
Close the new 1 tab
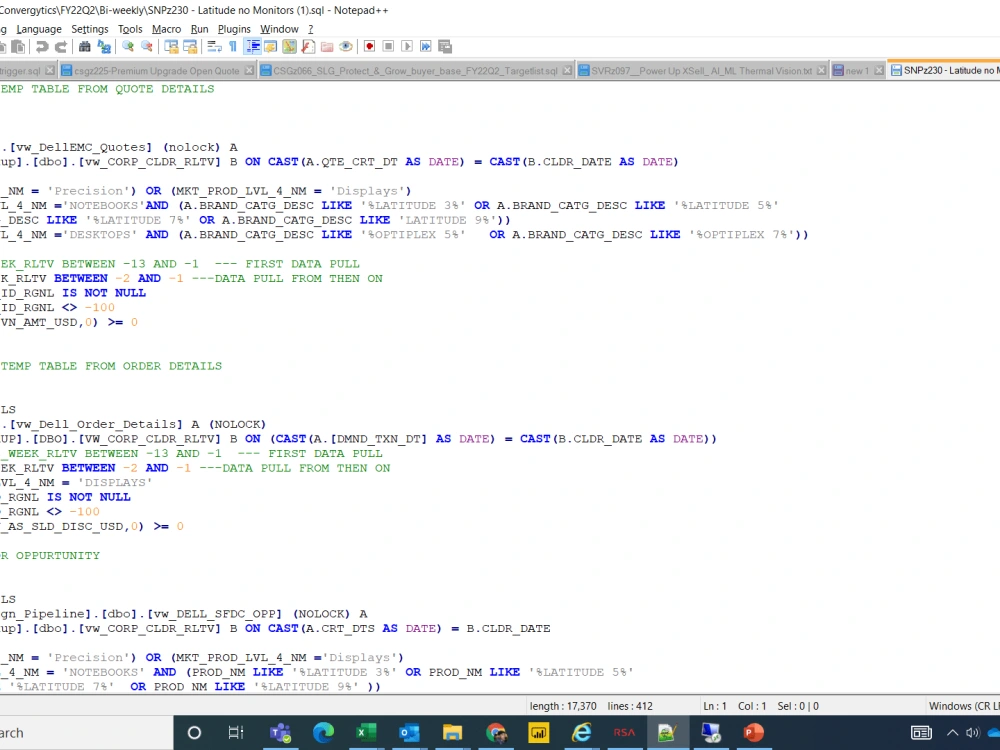(879, 71)
